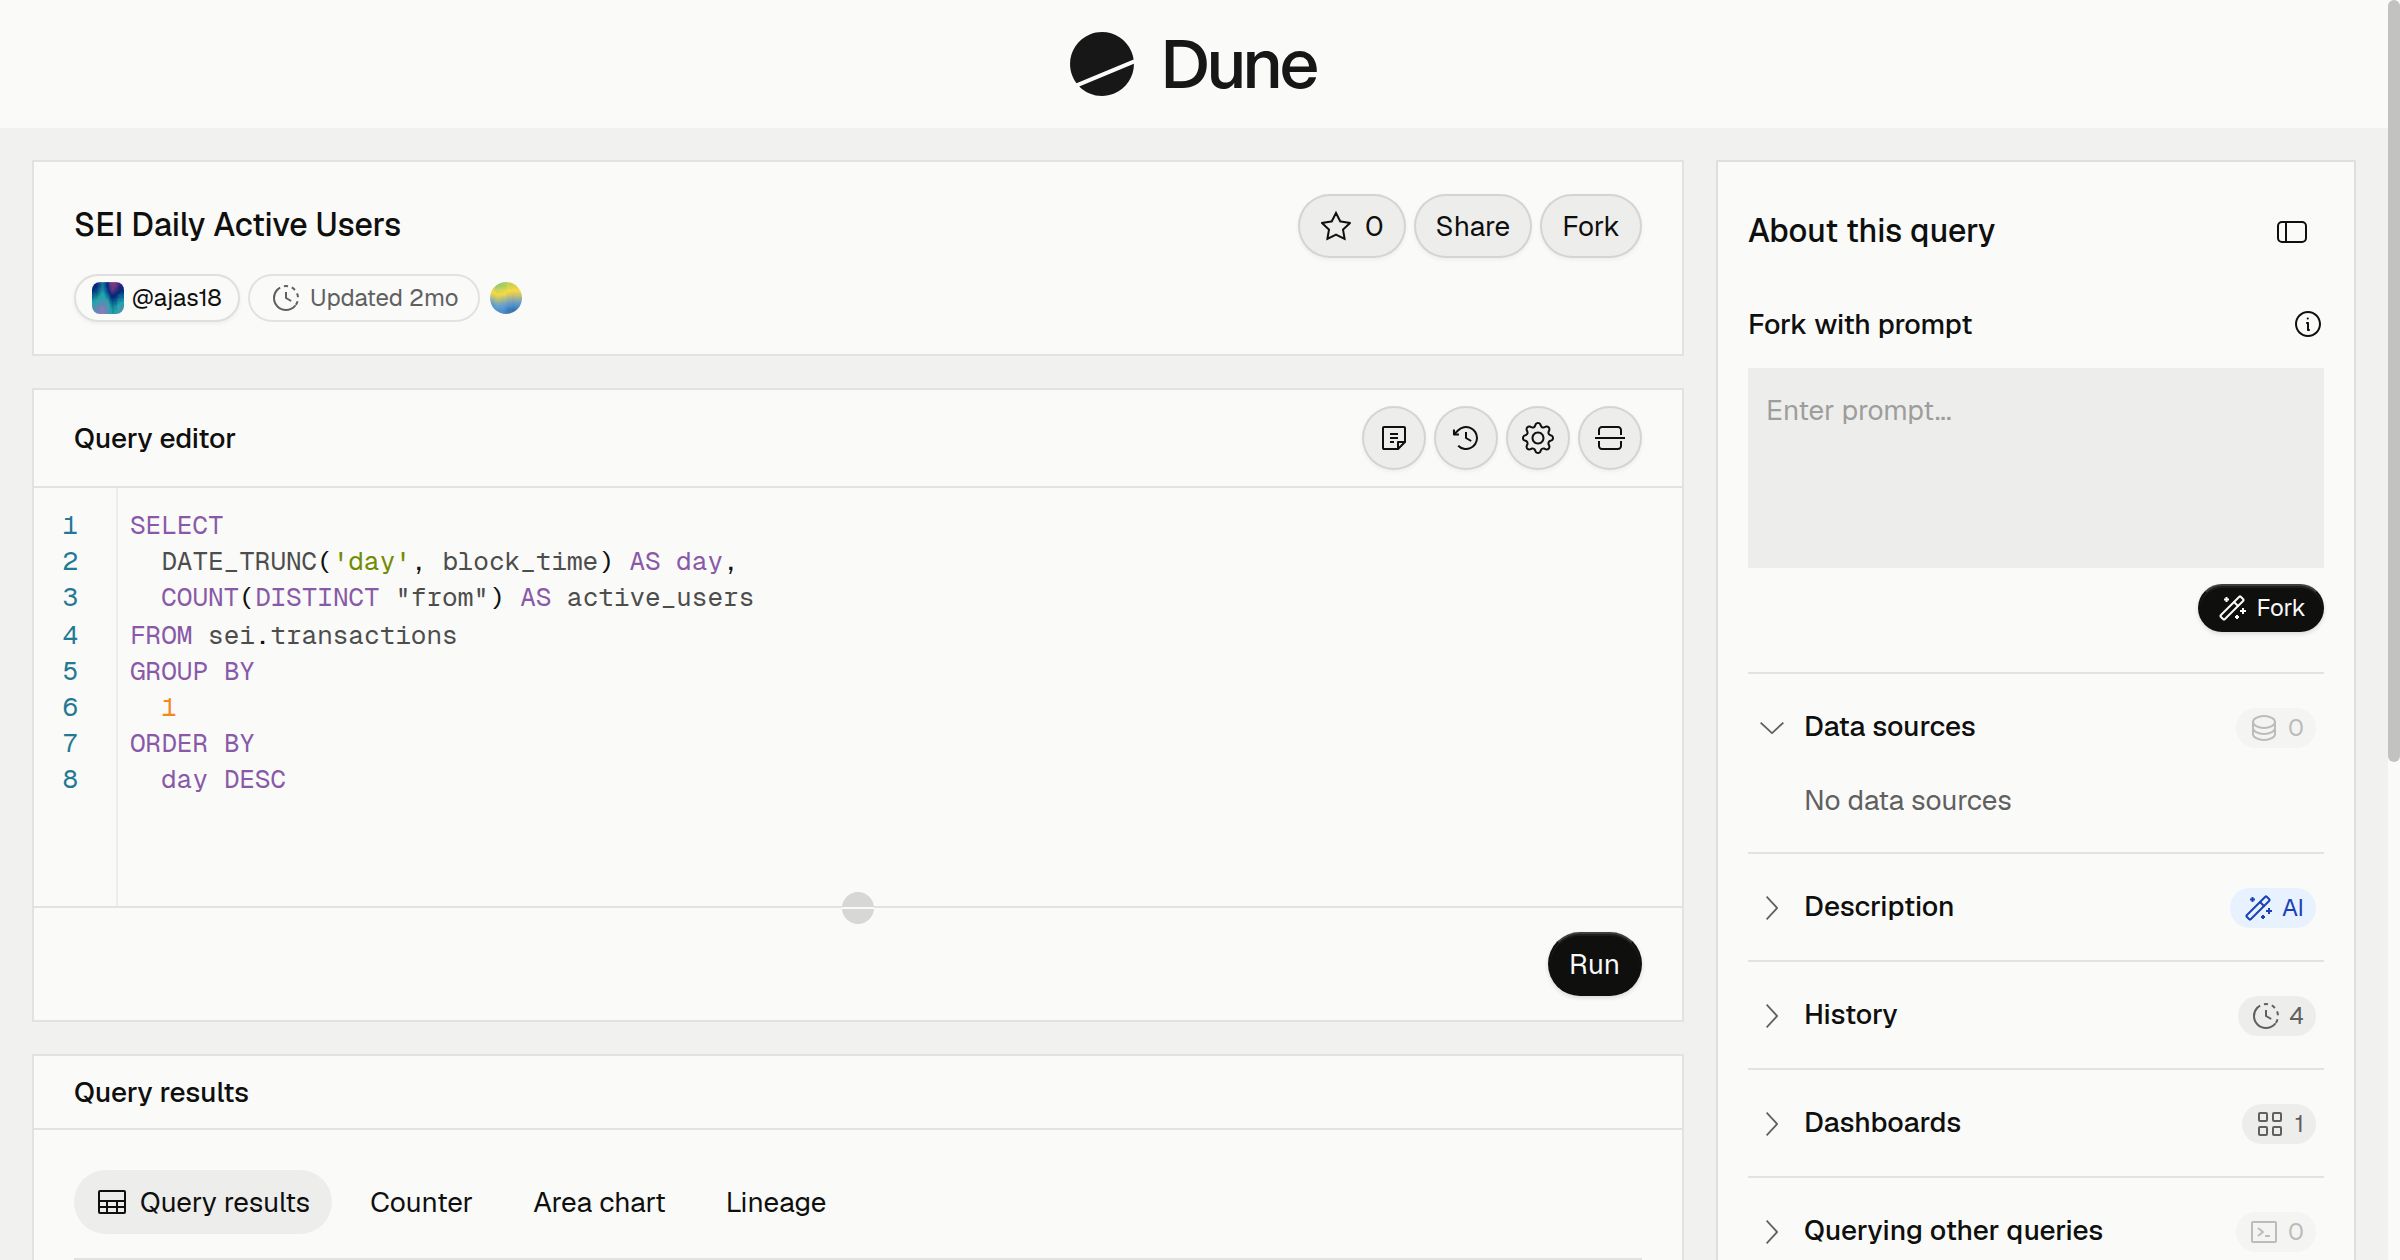Click the Dune logo icon

pos(1101,64)
